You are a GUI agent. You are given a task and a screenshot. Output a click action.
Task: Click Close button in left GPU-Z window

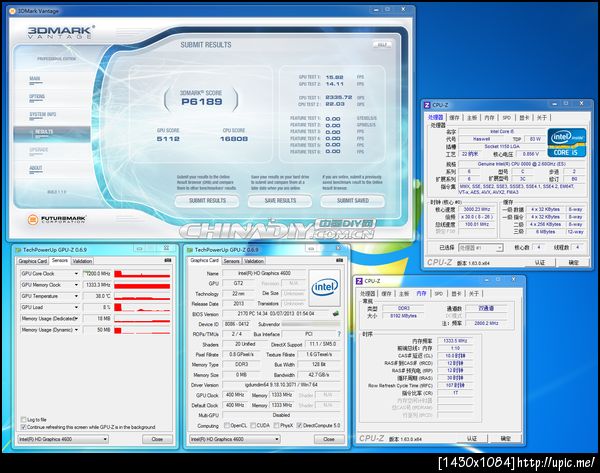pos(157,439)
